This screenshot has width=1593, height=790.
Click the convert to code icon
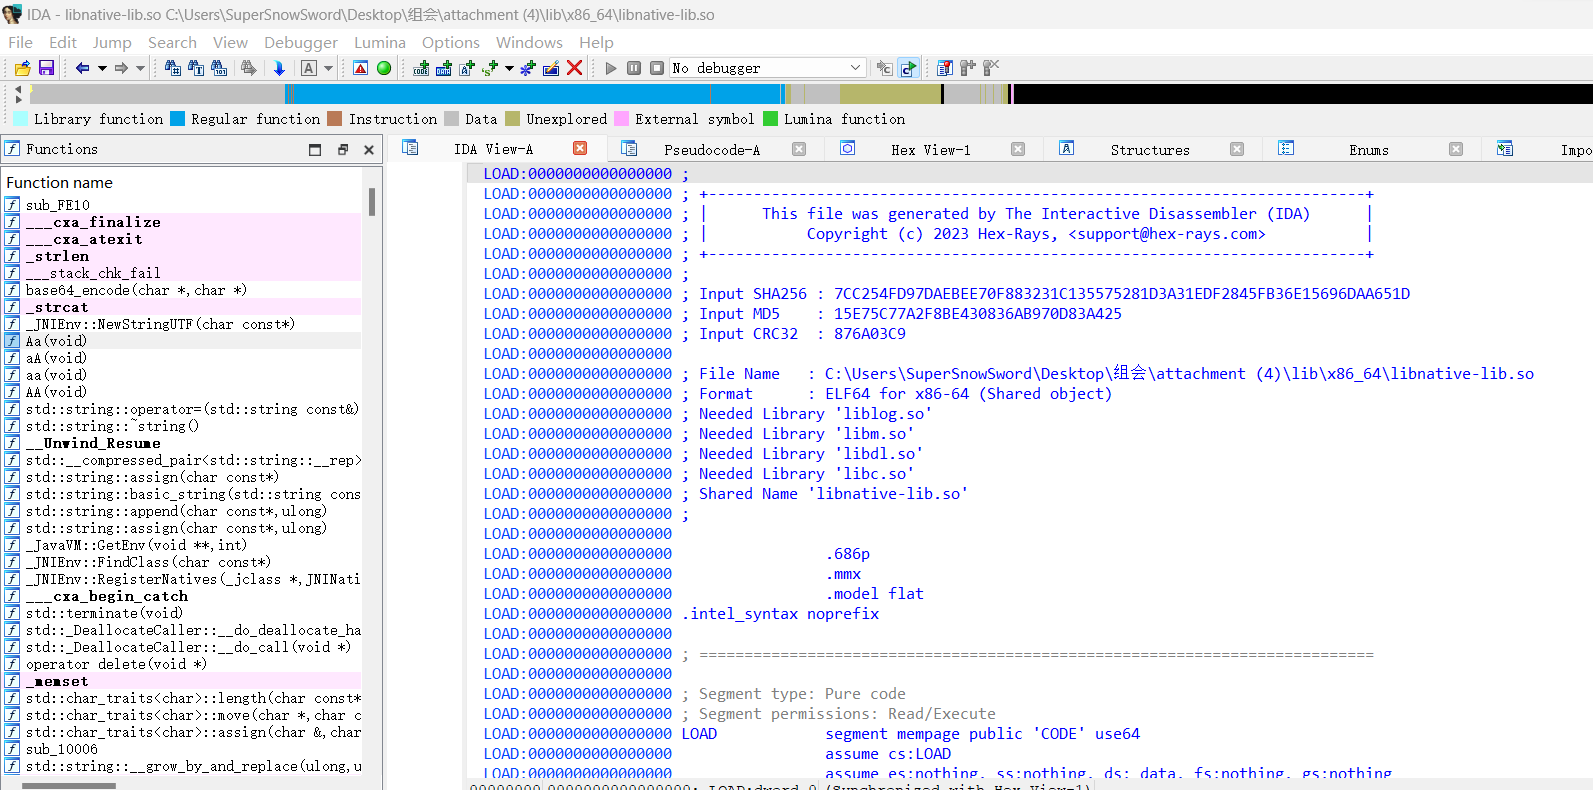(421, 68)
